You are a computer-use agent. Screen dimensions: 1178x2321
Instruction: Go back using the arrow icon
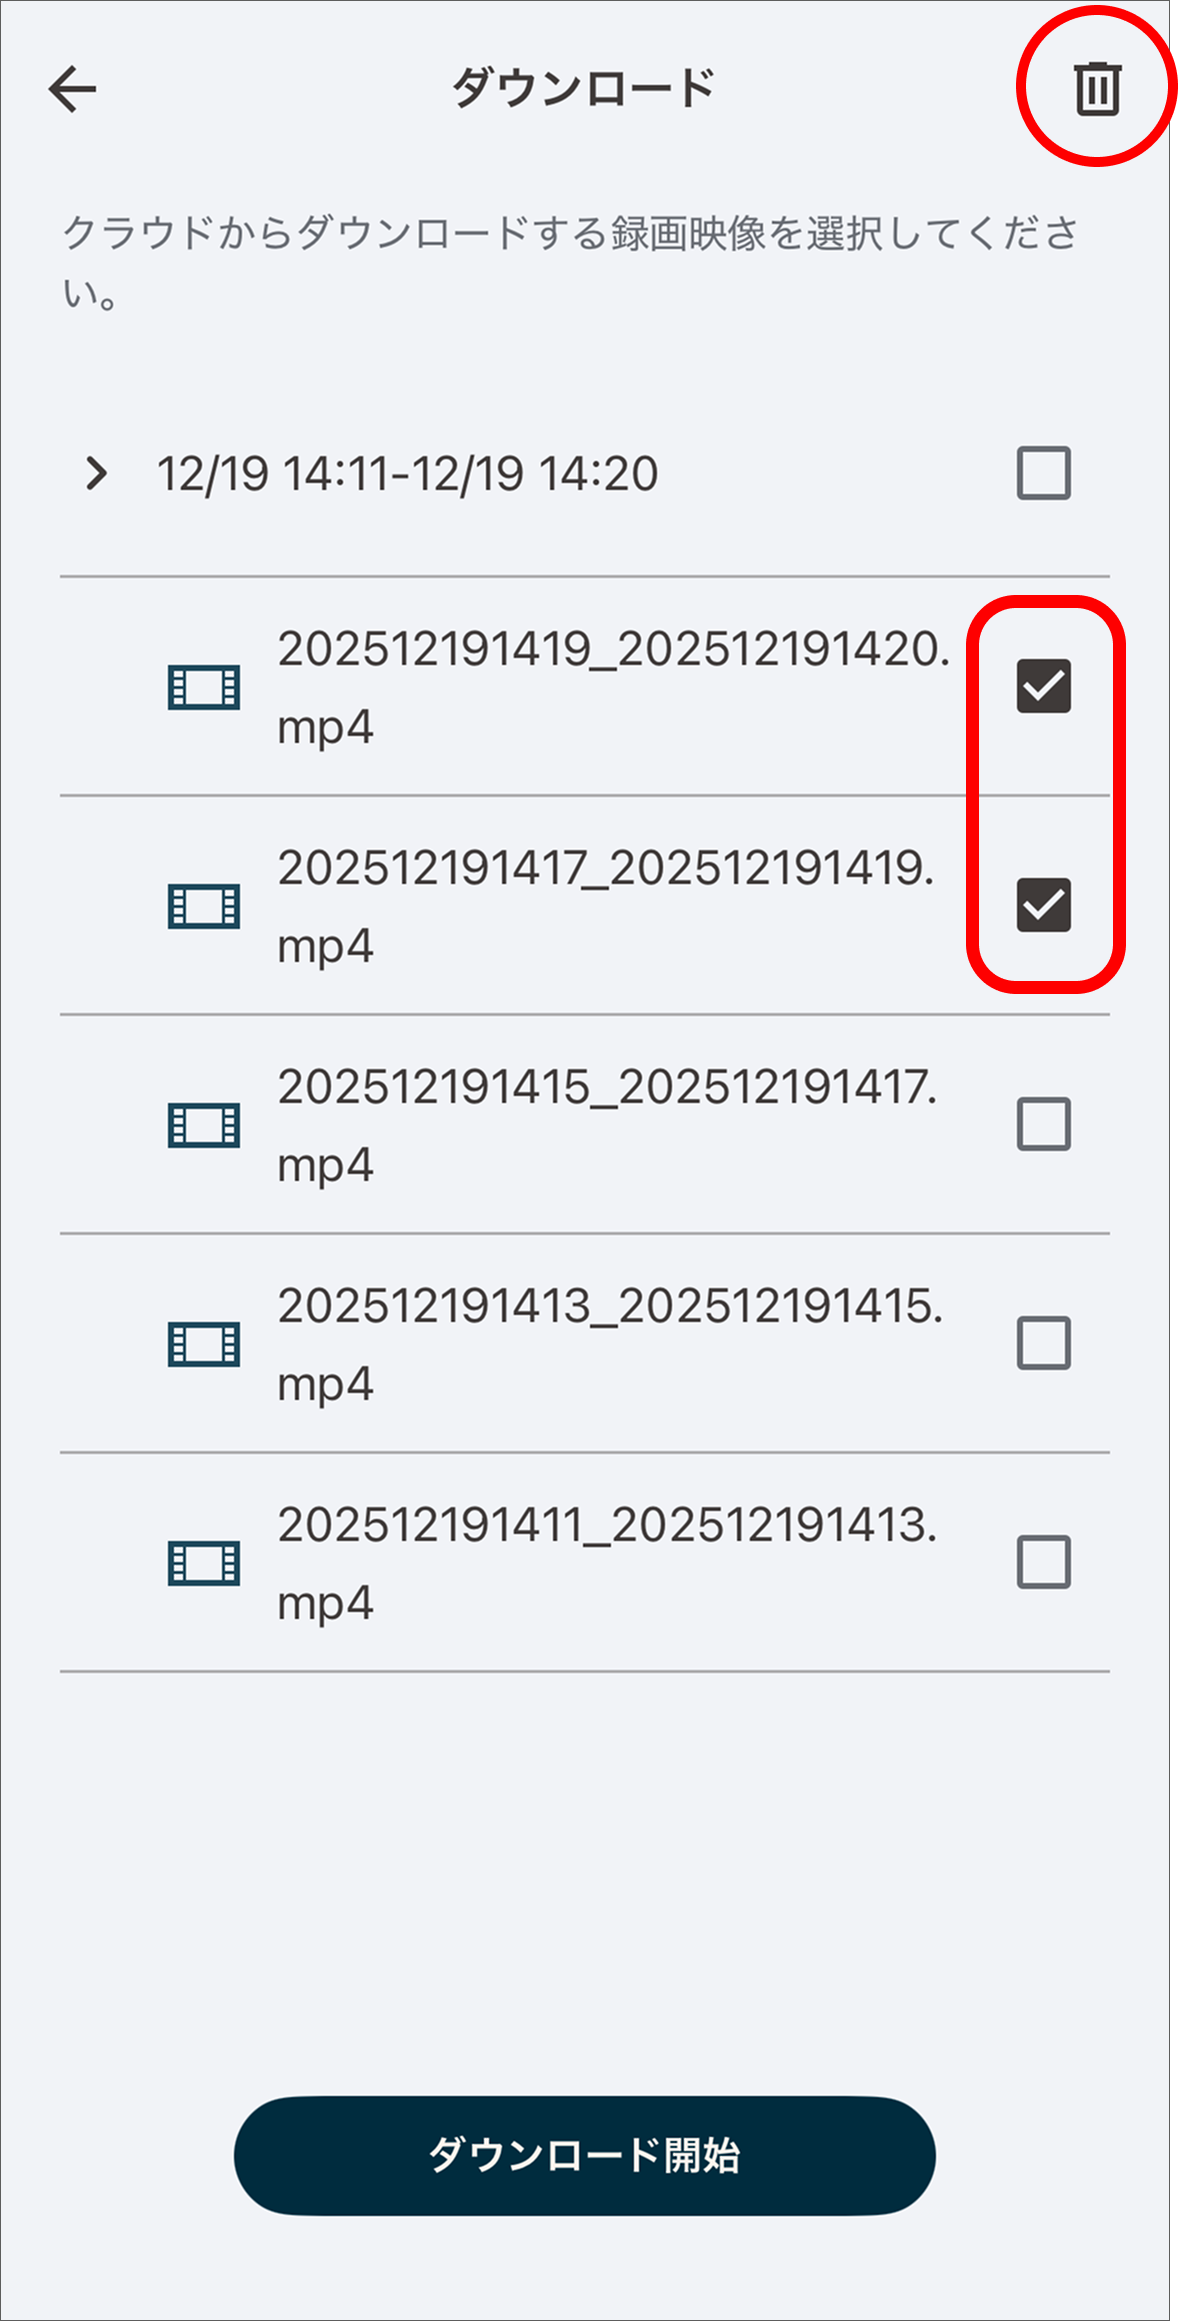point(72,89)
